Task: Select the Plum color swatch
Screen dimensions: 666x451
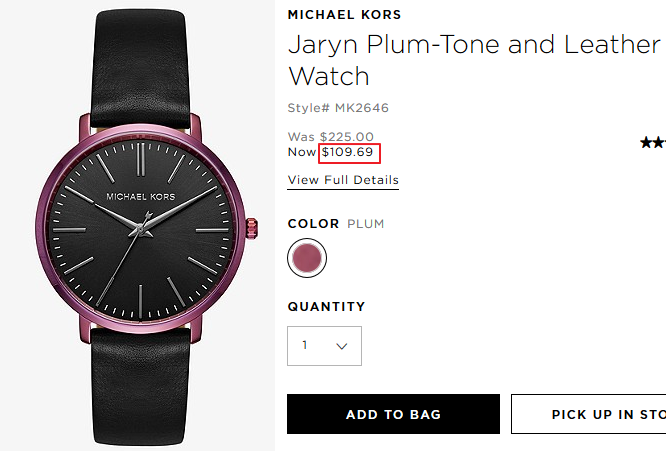Action: pos(307,258)
